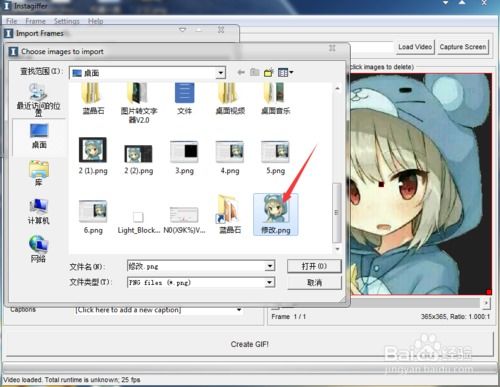Select the 2 (1).png file
The height and width of the screenshot is (387, 500).
pyautogui.click(x=93, y=156)
